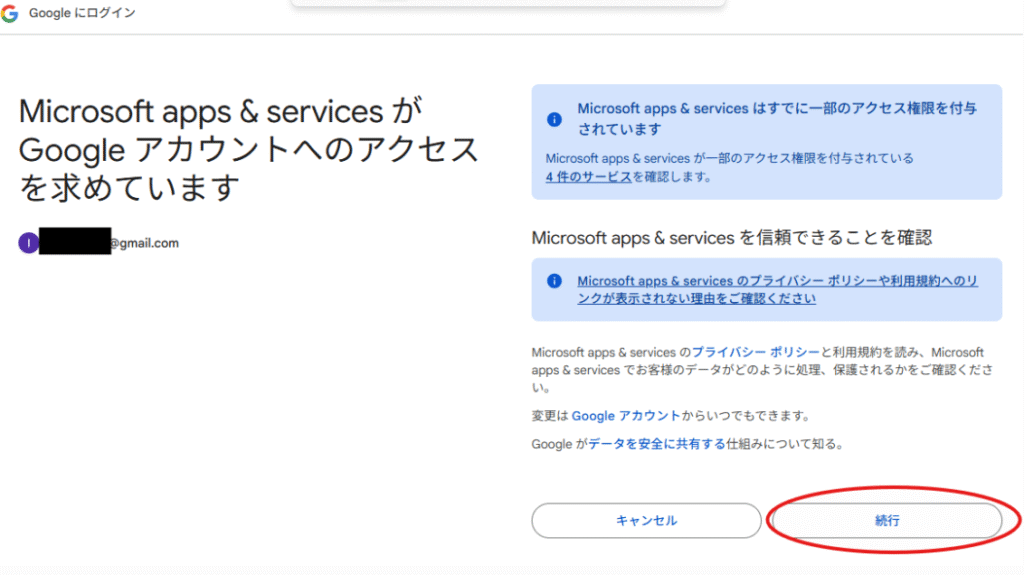The height and width of the screenshot is (575, 1024).
Task: Click the purple account avatar icon
Action: click(x=28, y=243)
